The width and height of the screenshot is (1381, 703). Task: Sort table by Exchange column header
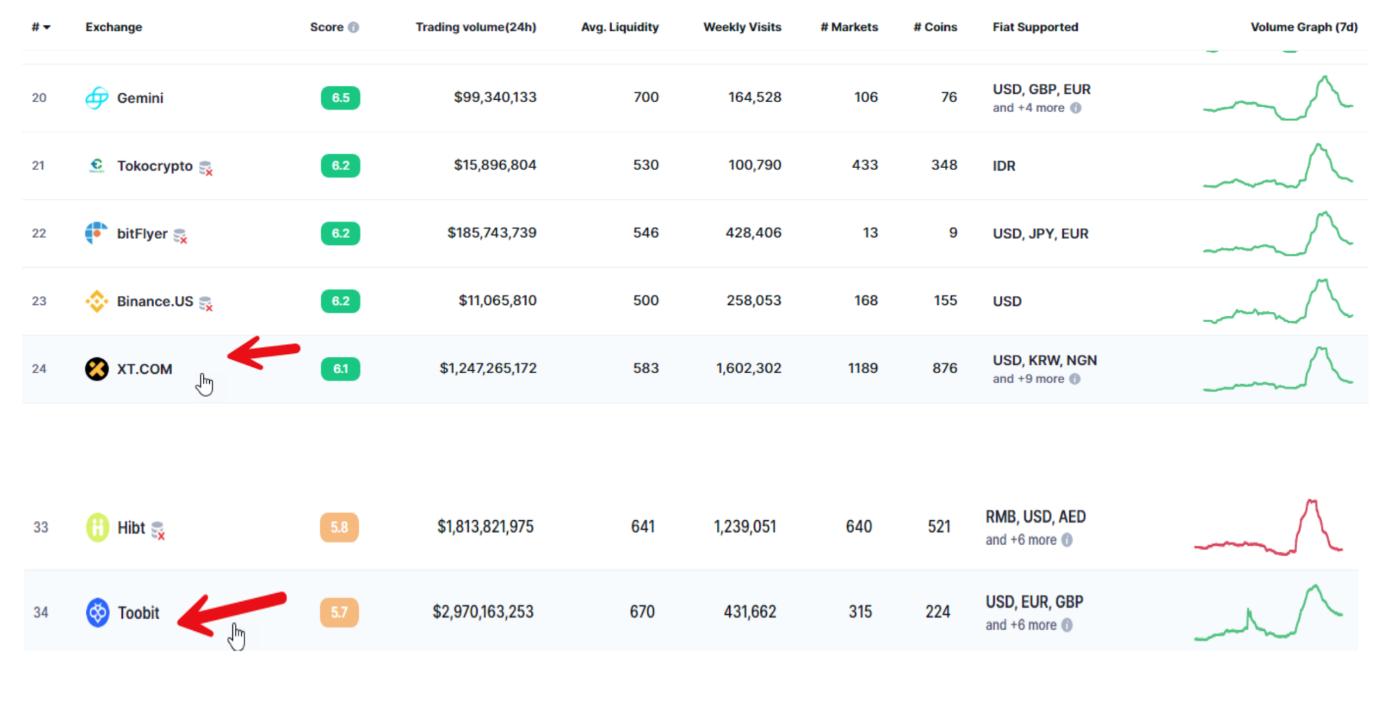pos(114,27)
